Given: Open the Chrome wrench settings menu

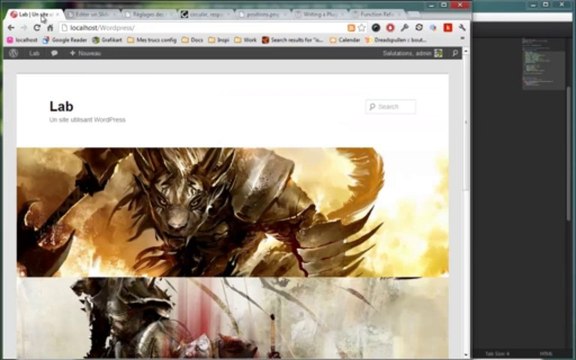Looking at the screenshot, I should tap(462, 28).
